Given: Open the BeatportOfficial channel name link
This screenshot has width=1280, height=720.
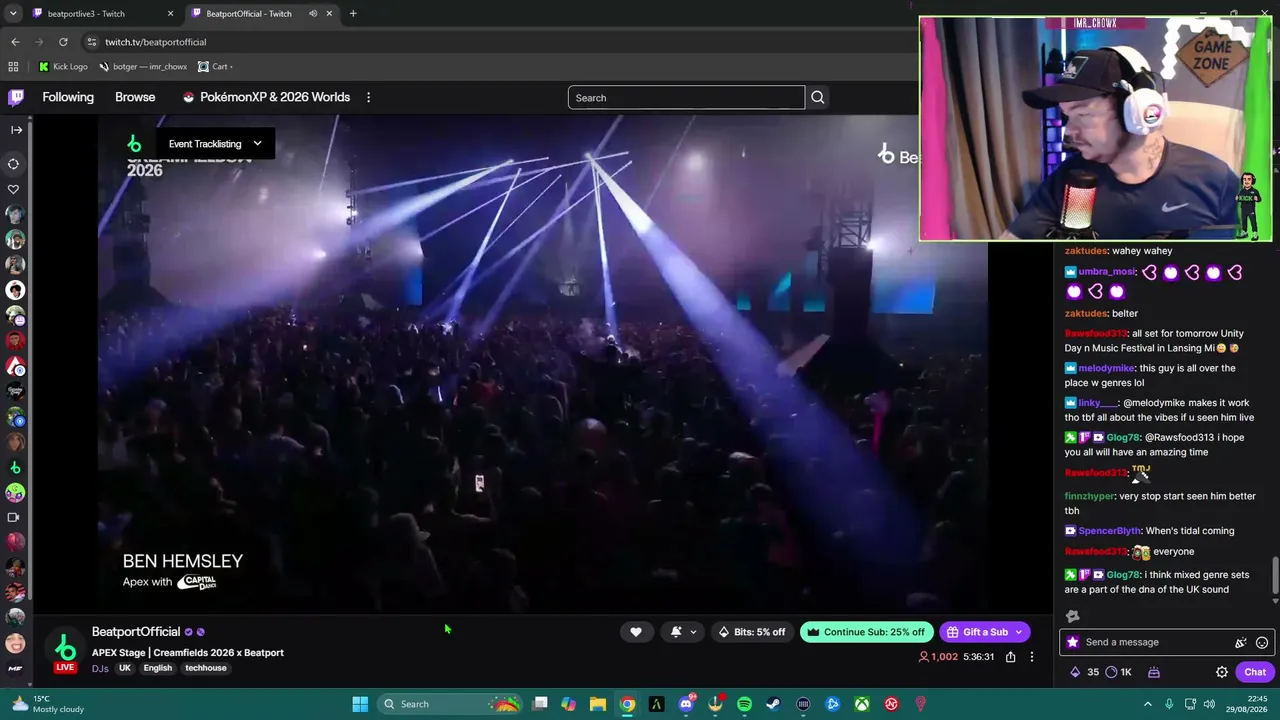Looking at the screenshot, I should (136, 632).
